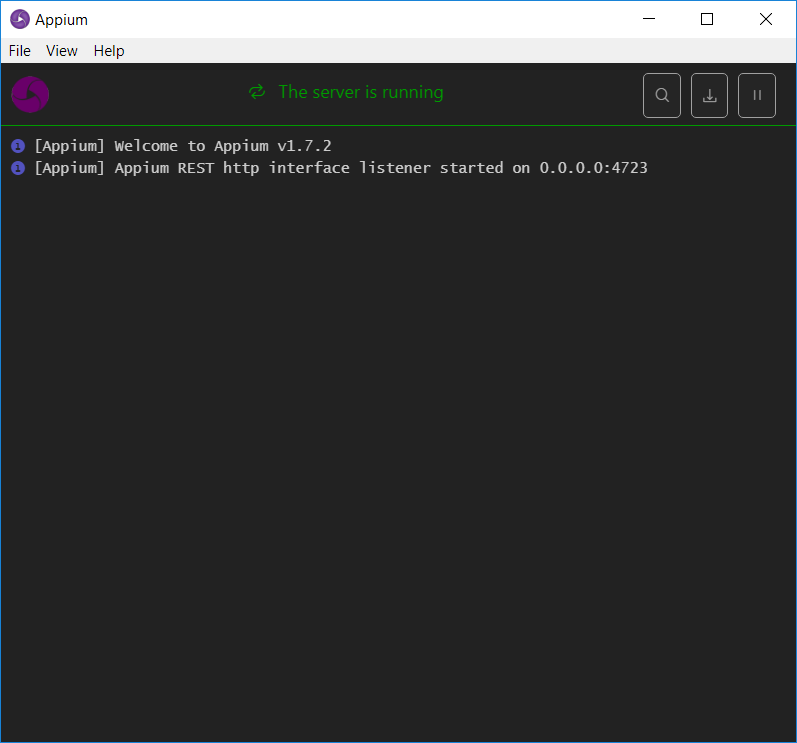Click info icon beside Welcome to Appium line
The image size is (797, 743).
click(x=18, y=146)
